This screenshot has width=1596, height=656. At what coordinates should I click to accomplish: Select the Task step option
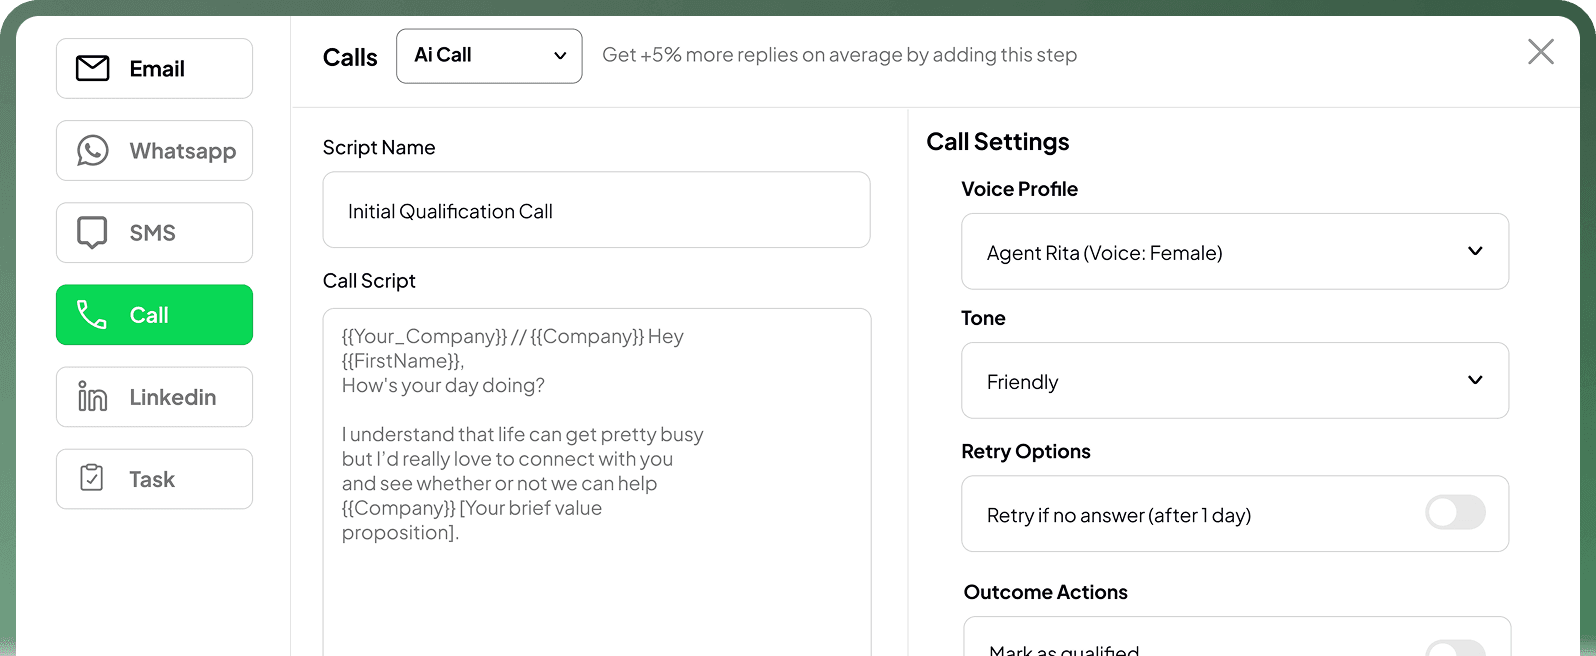click(155, 479)
